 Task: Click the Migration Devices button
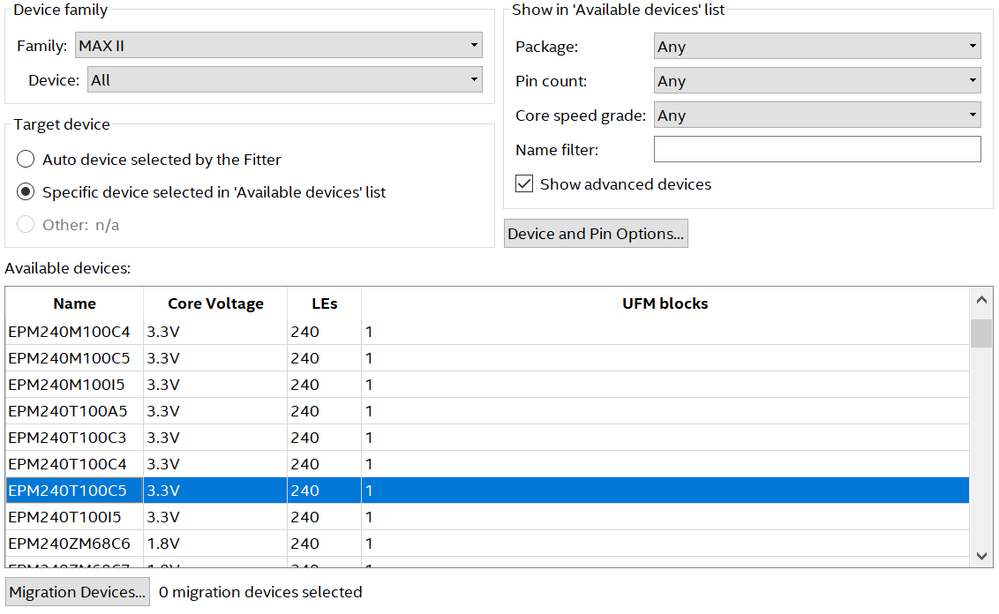click(x=77, y=592)
